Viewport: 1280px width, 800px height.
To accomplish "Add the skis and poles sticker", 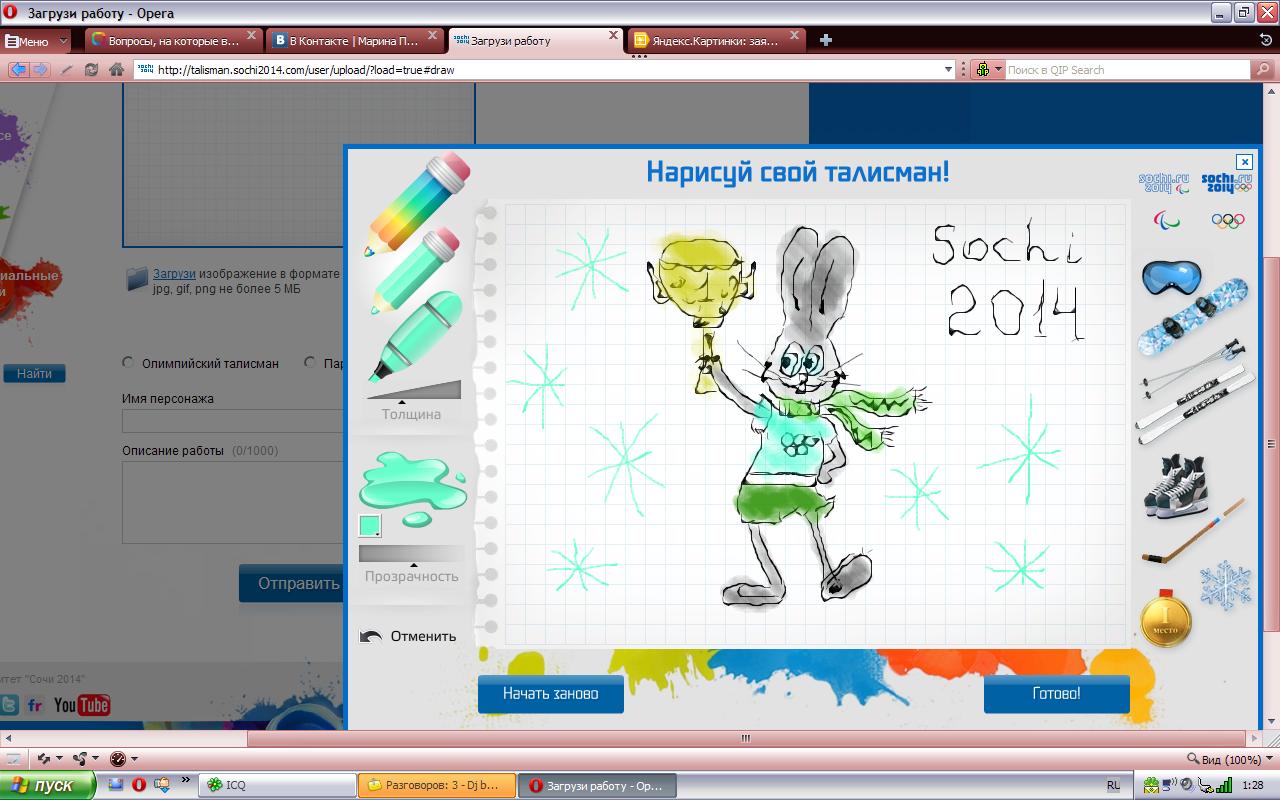I will 1195,392.
